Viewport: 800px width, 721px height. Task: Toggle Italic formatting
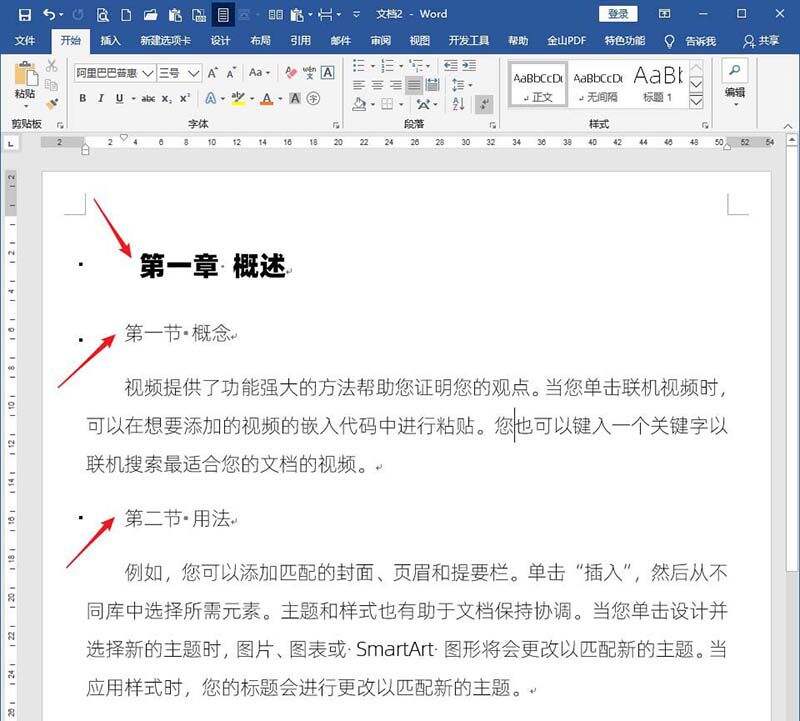click(x=101, y=98)
